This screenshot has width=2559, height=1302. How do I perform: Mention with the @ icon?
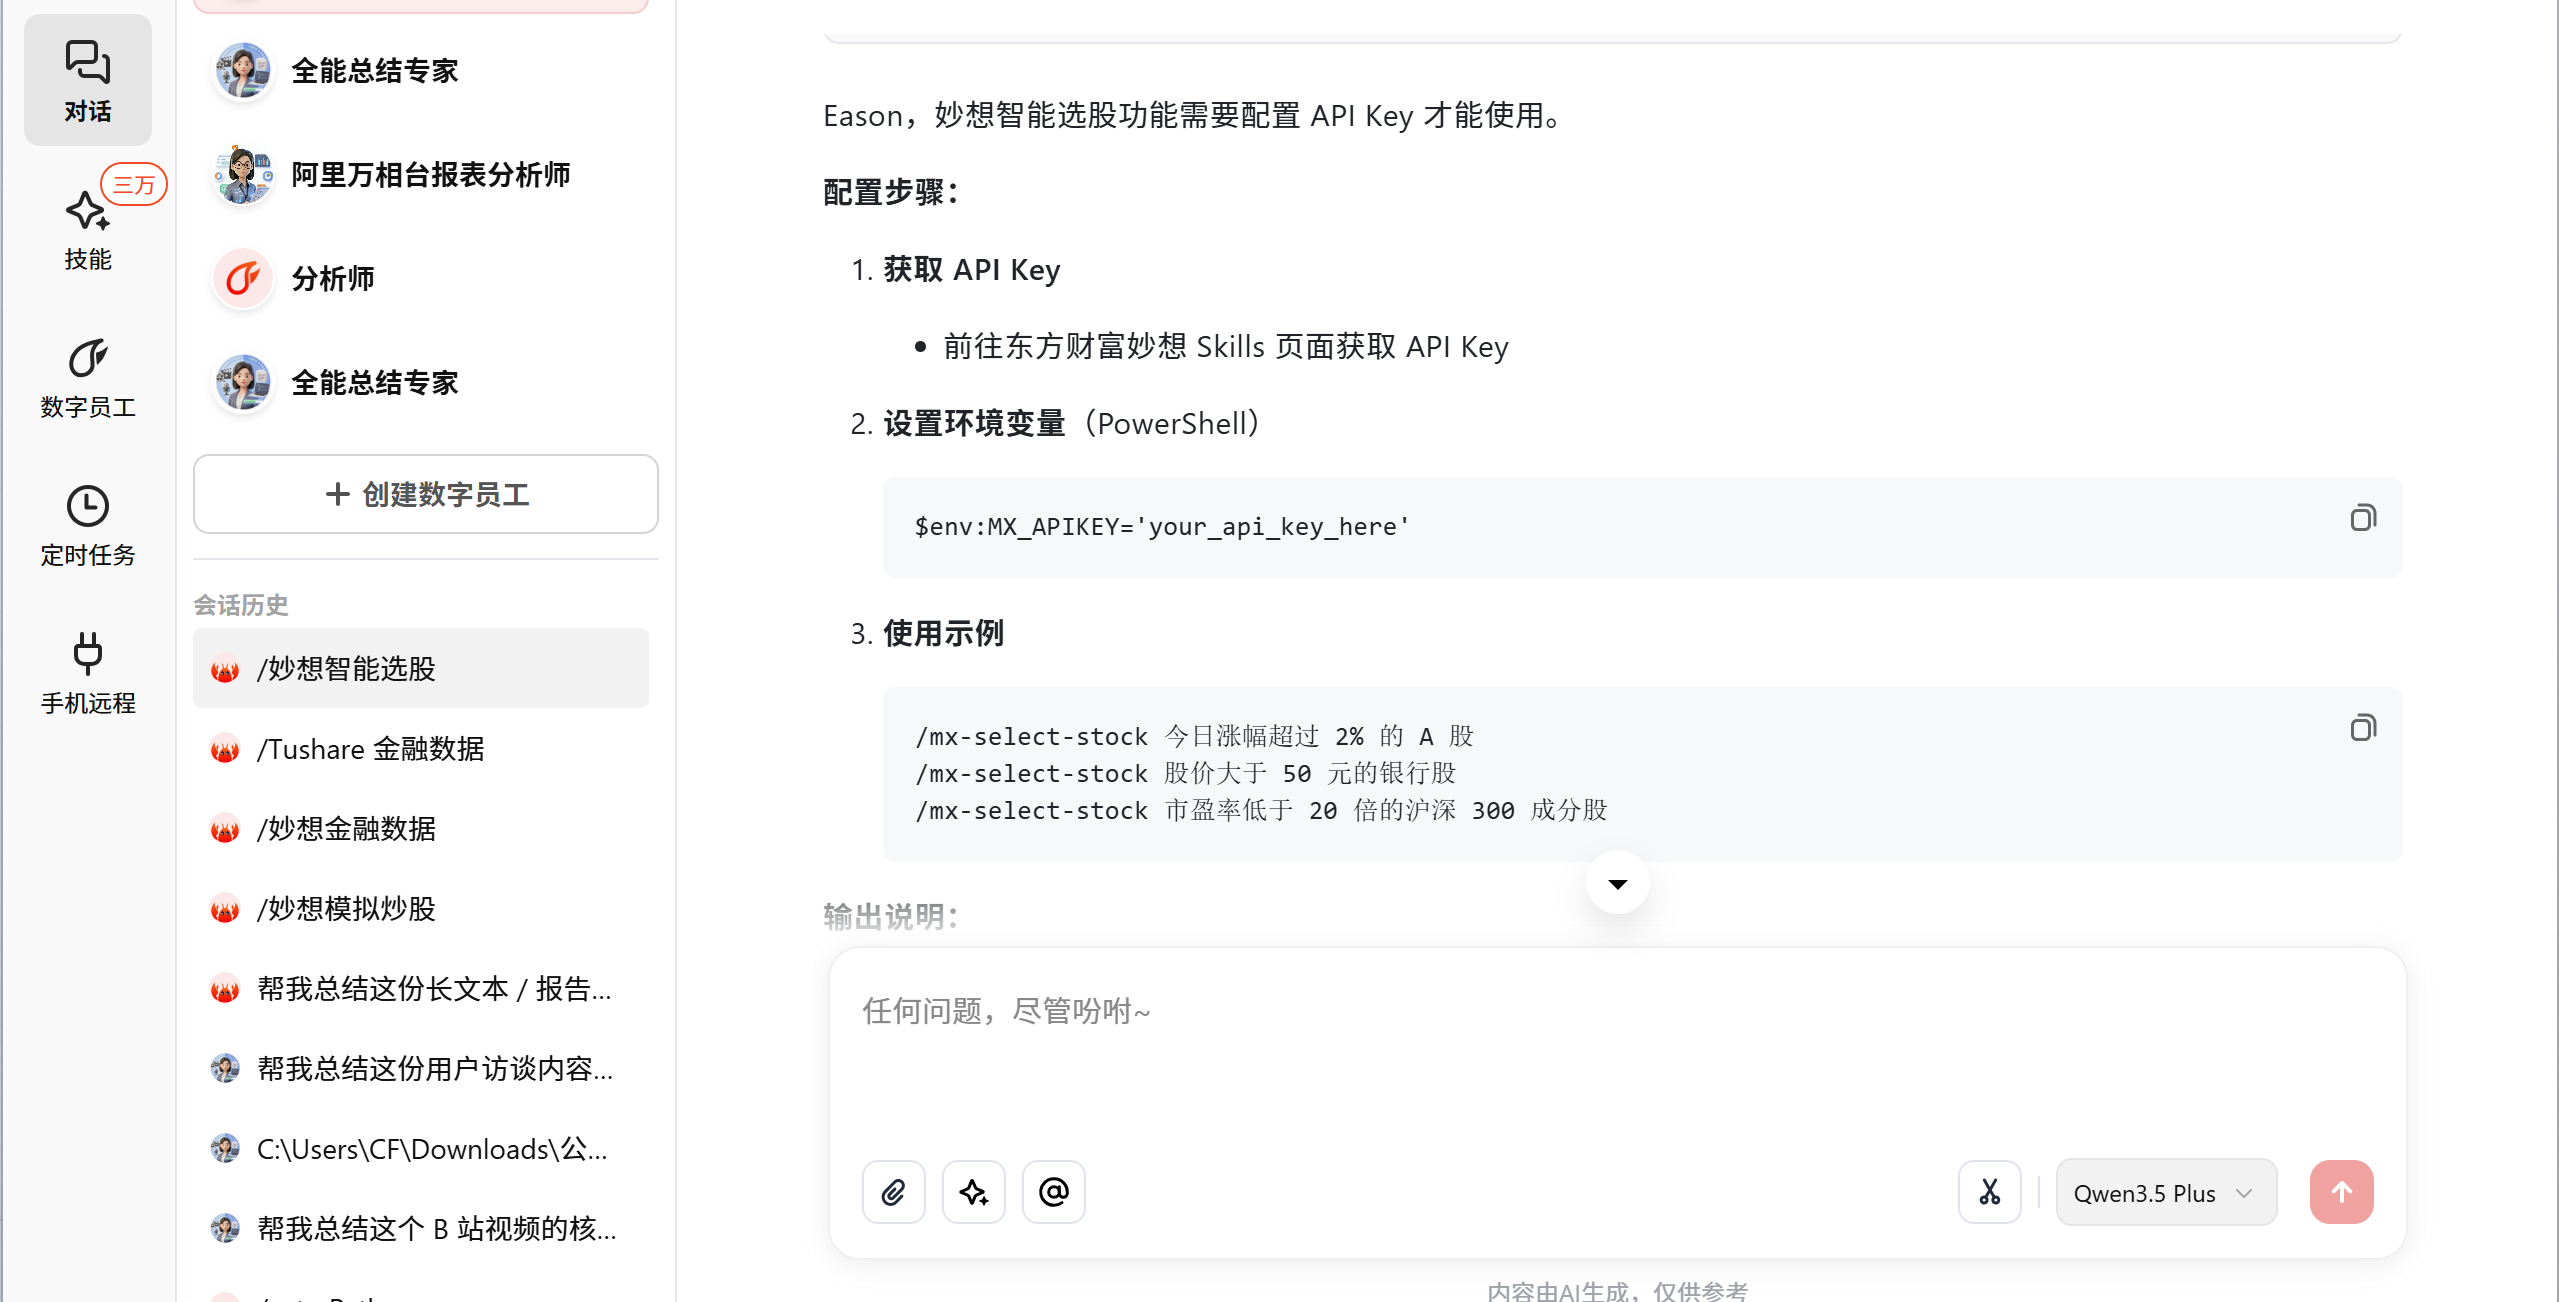click(x=1054, y=1192)
